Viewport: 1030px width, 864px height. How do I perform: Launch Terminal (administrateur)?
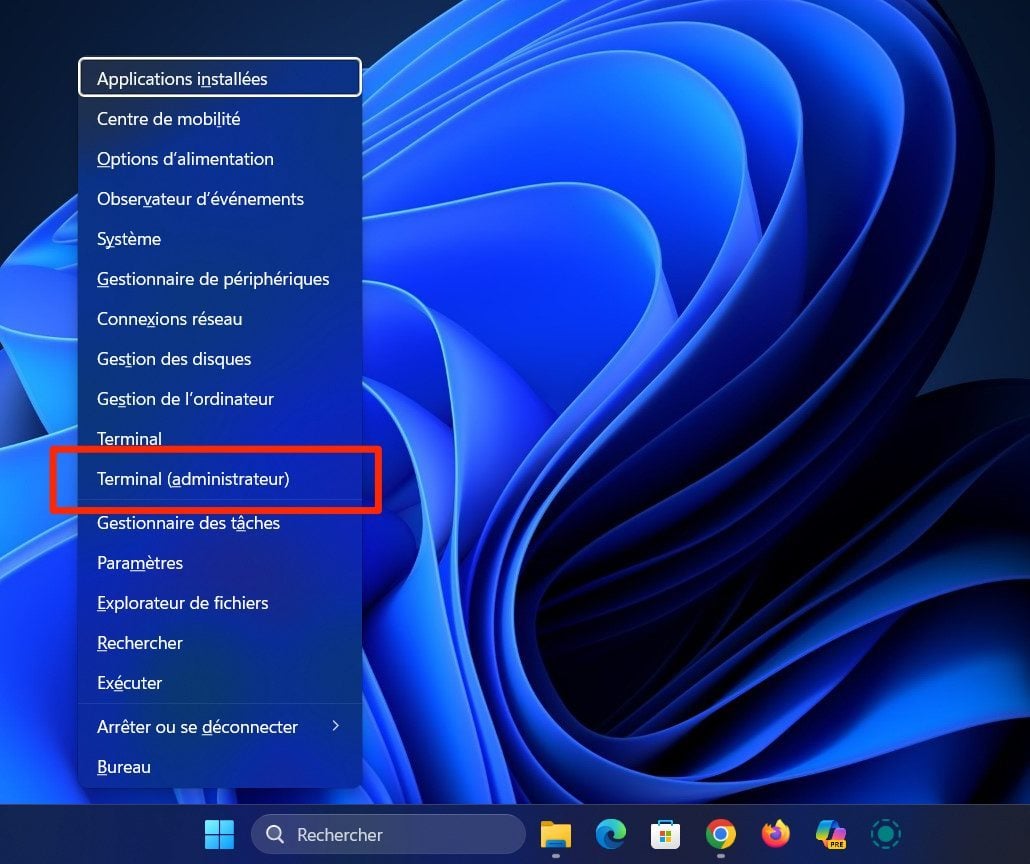(219, 479)
